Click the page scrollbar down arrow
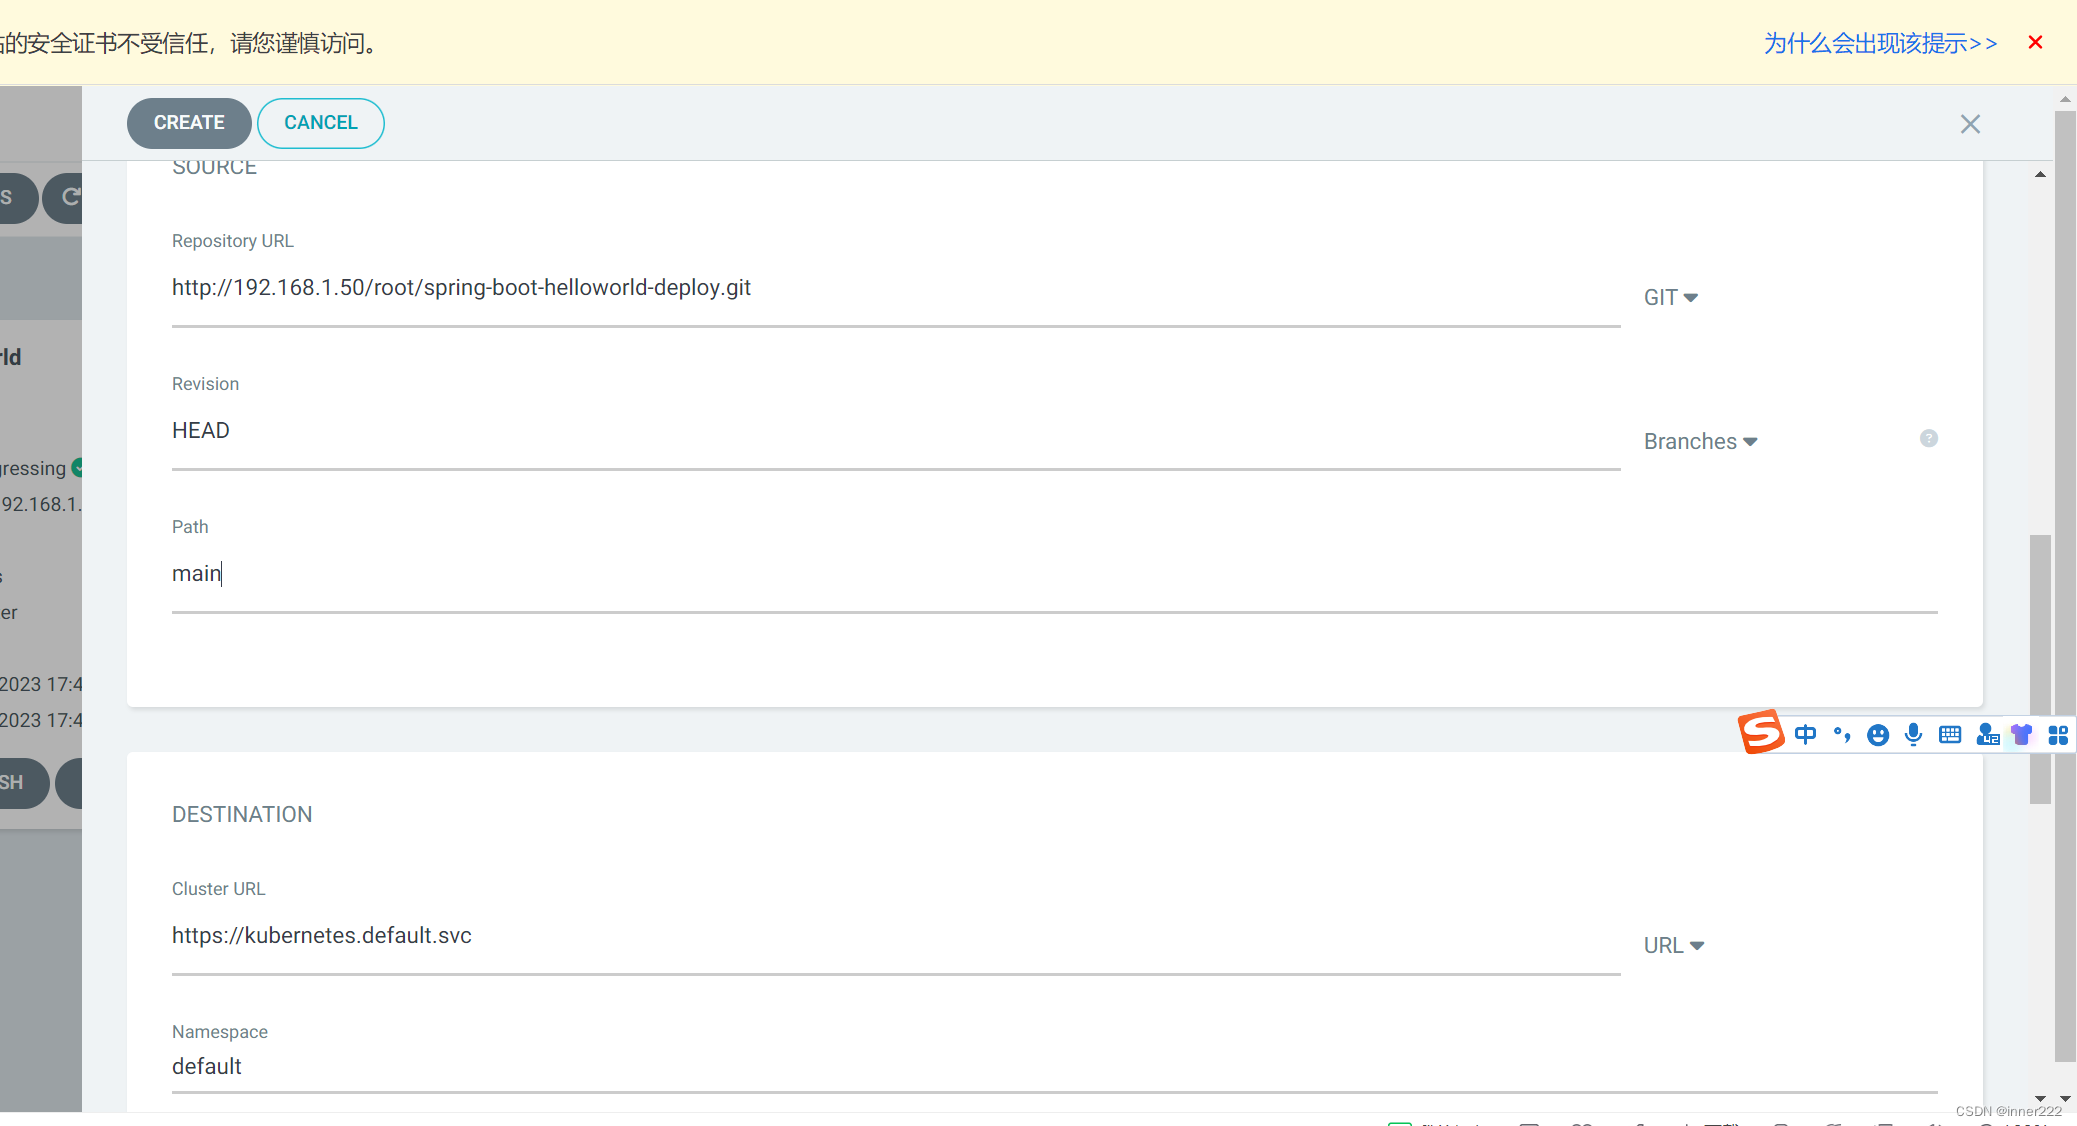2077x1126 pixels. coord(2065,1098)
